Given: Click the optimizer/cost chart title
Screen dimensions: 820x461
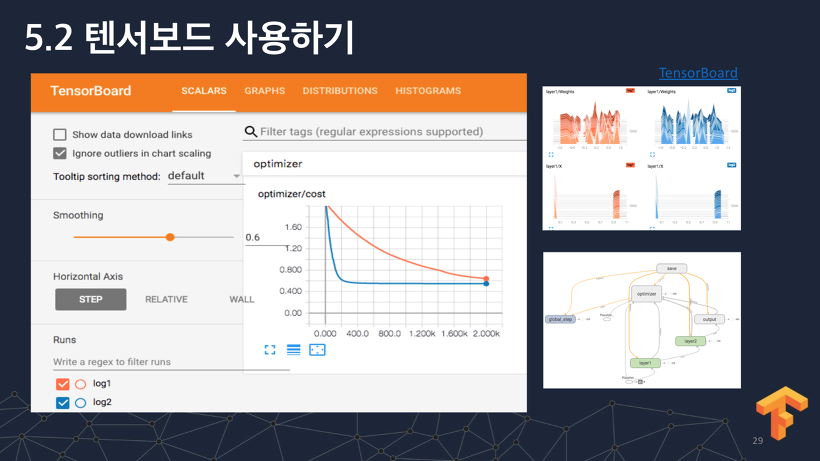Looking at the screenshot, I should pos(291,194).
